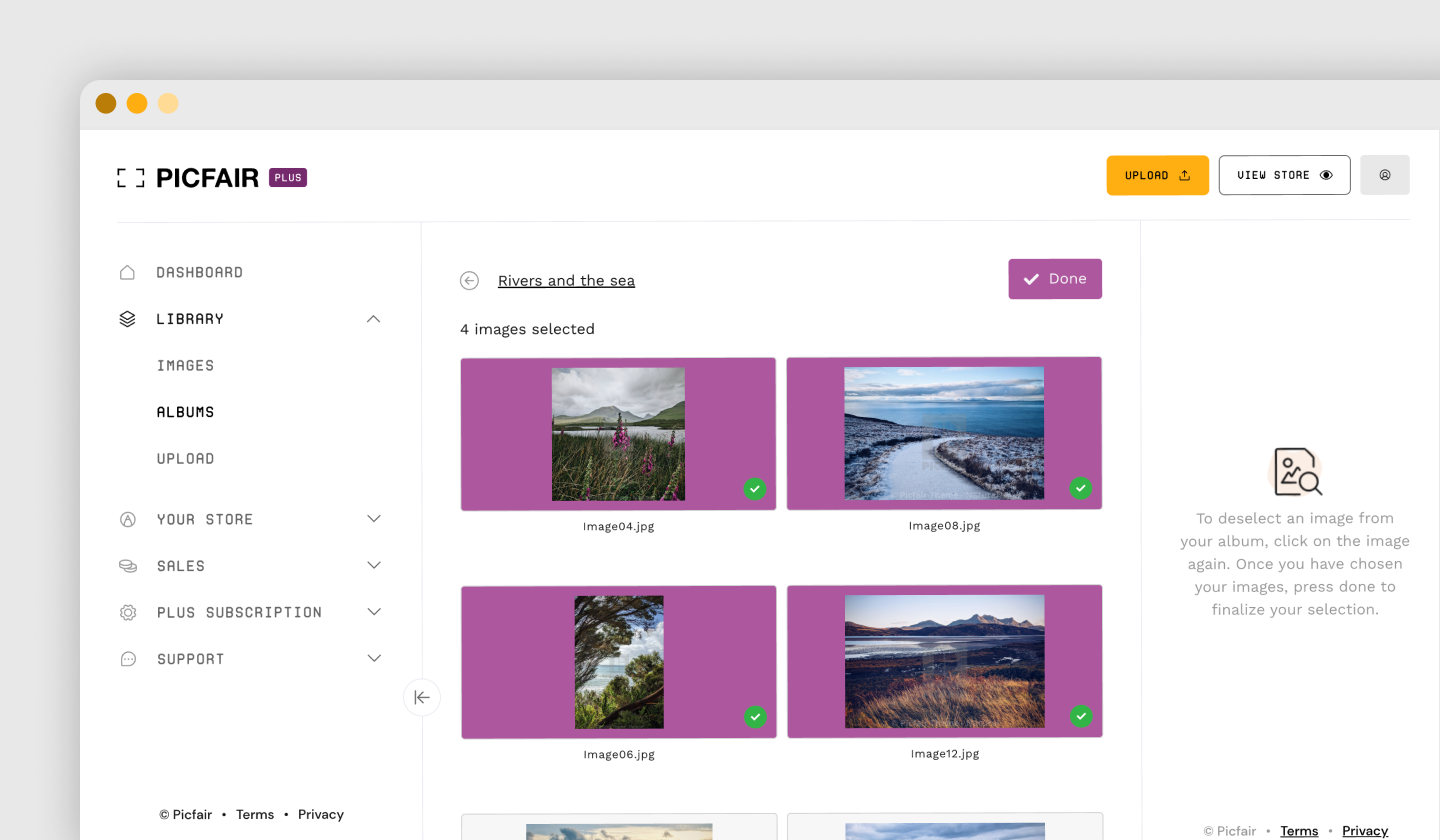Deselect Image06.jpg via its green checkmark
The width and height of the screenshot is (1440, 840).
point(755,717)
